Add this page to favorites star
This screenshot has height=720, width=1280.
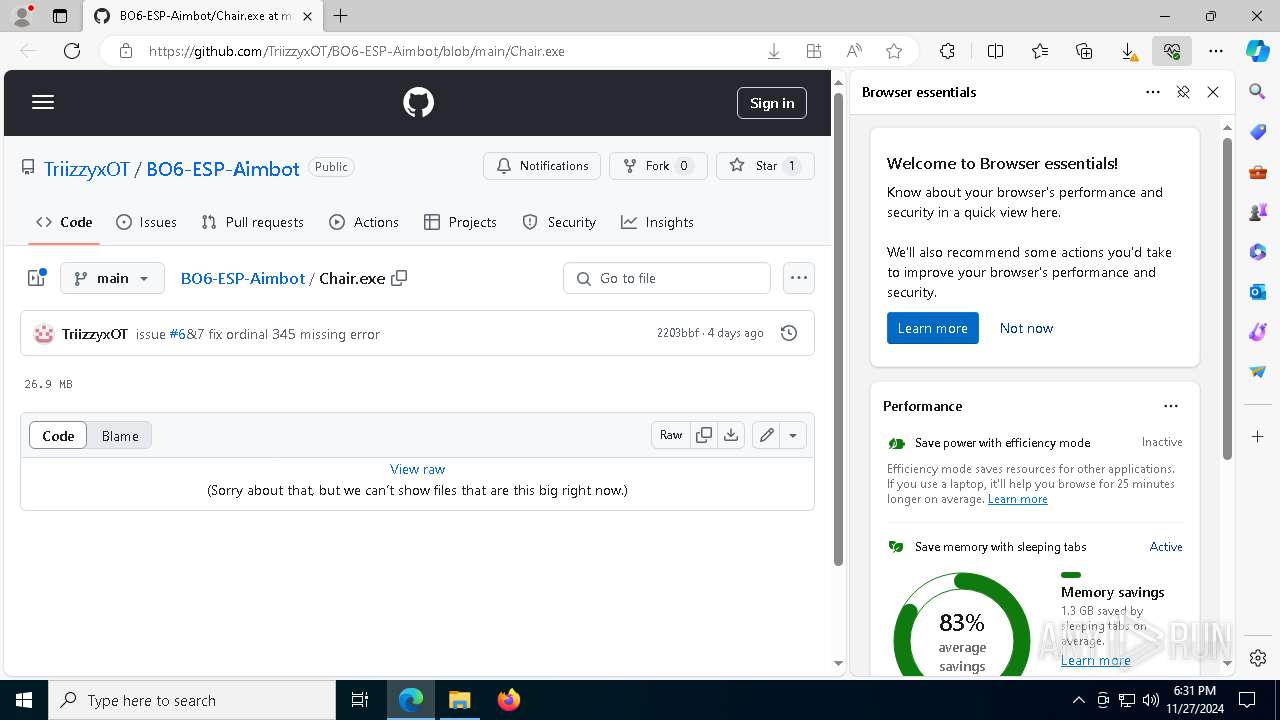click(x=894, y=51)
